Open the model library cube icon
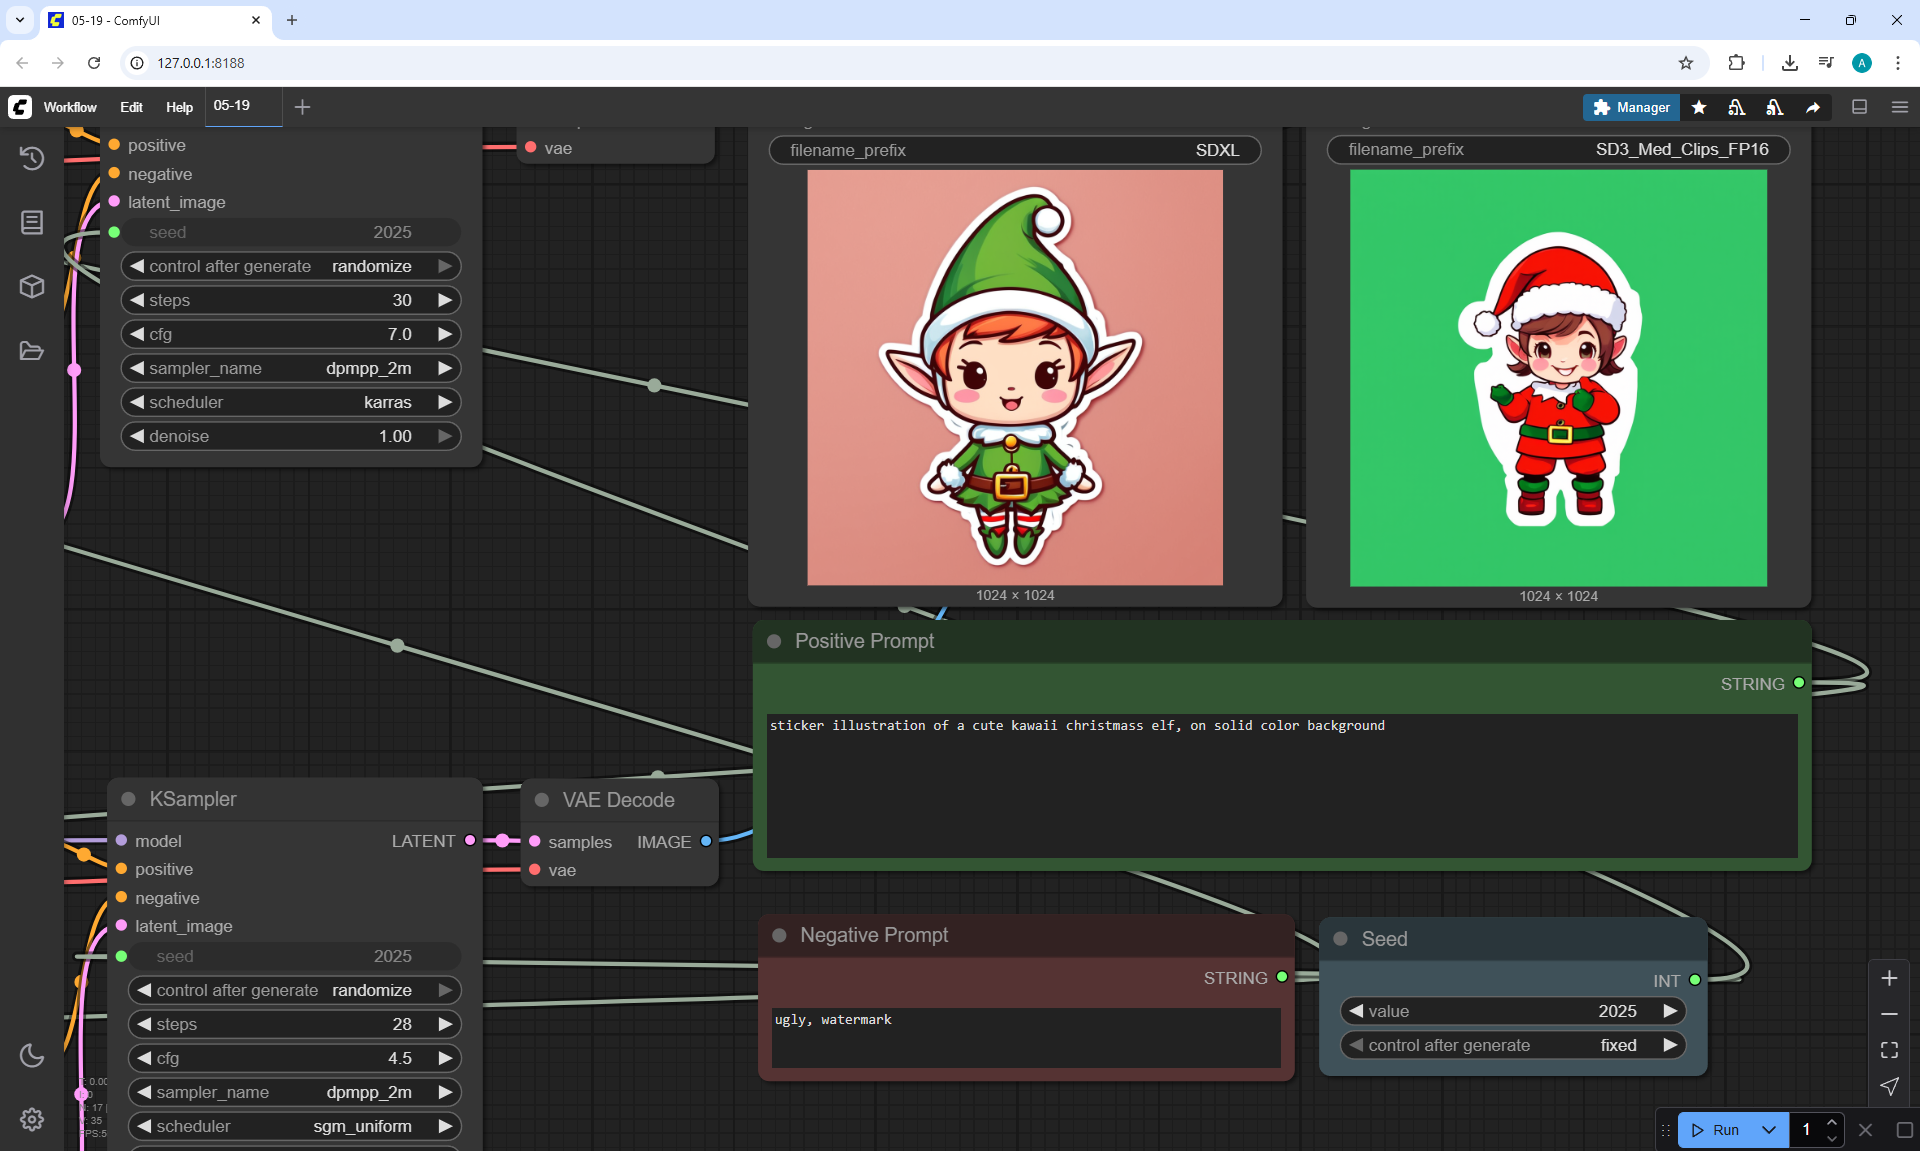Image resolution: width=1920 pixels, height=1151 pixels. 32,287
